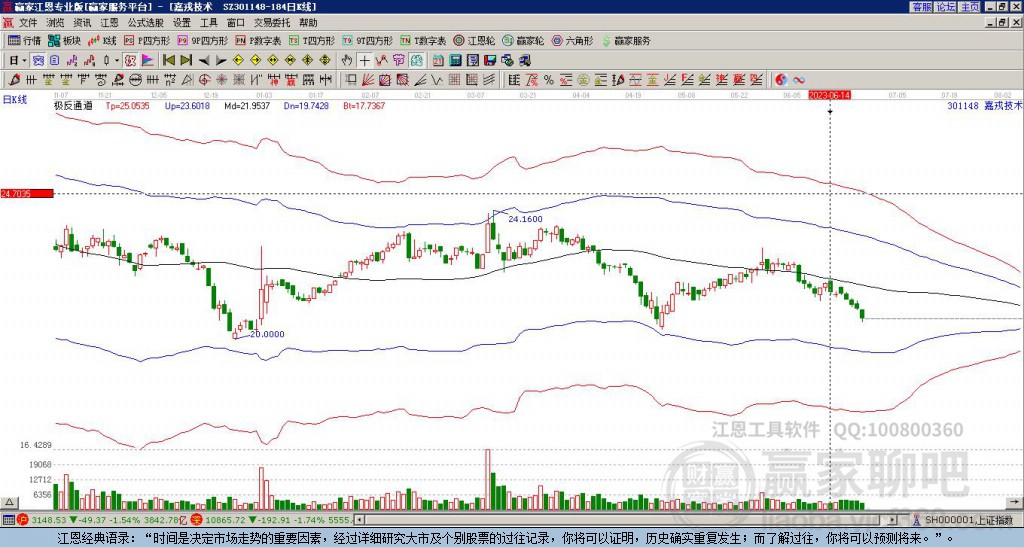
Task: Select the percent % retracement tool
Action: tap(549, 80)
